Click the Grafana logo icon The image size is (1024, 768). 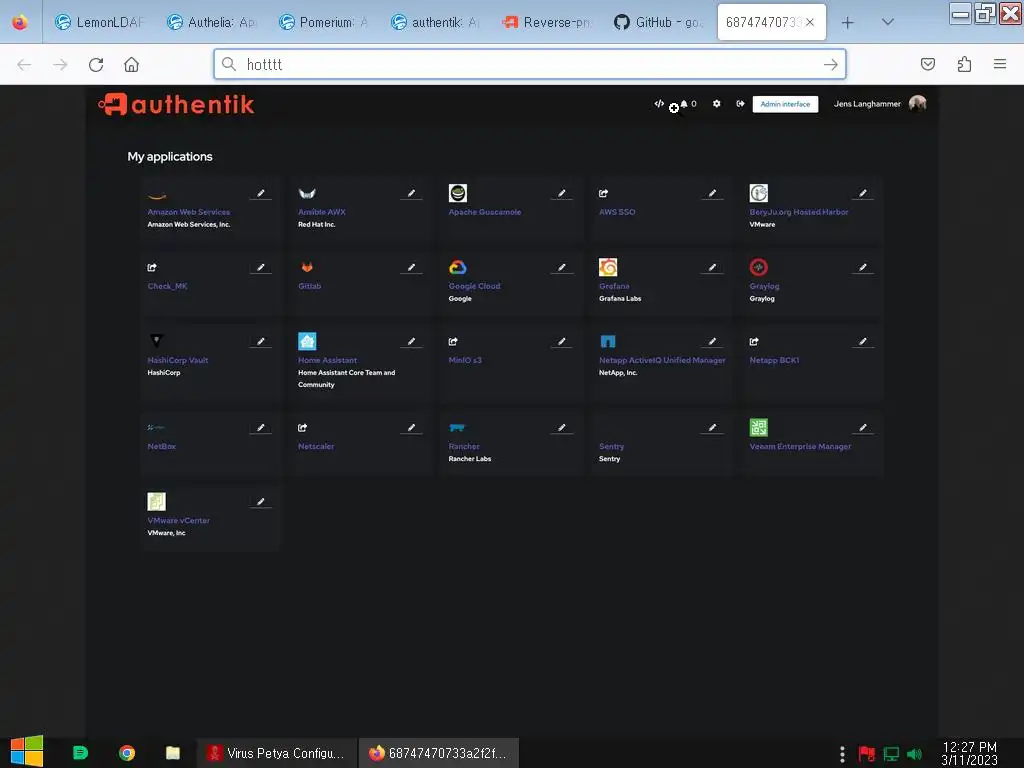pyautogui.click(x=608, y=267)
